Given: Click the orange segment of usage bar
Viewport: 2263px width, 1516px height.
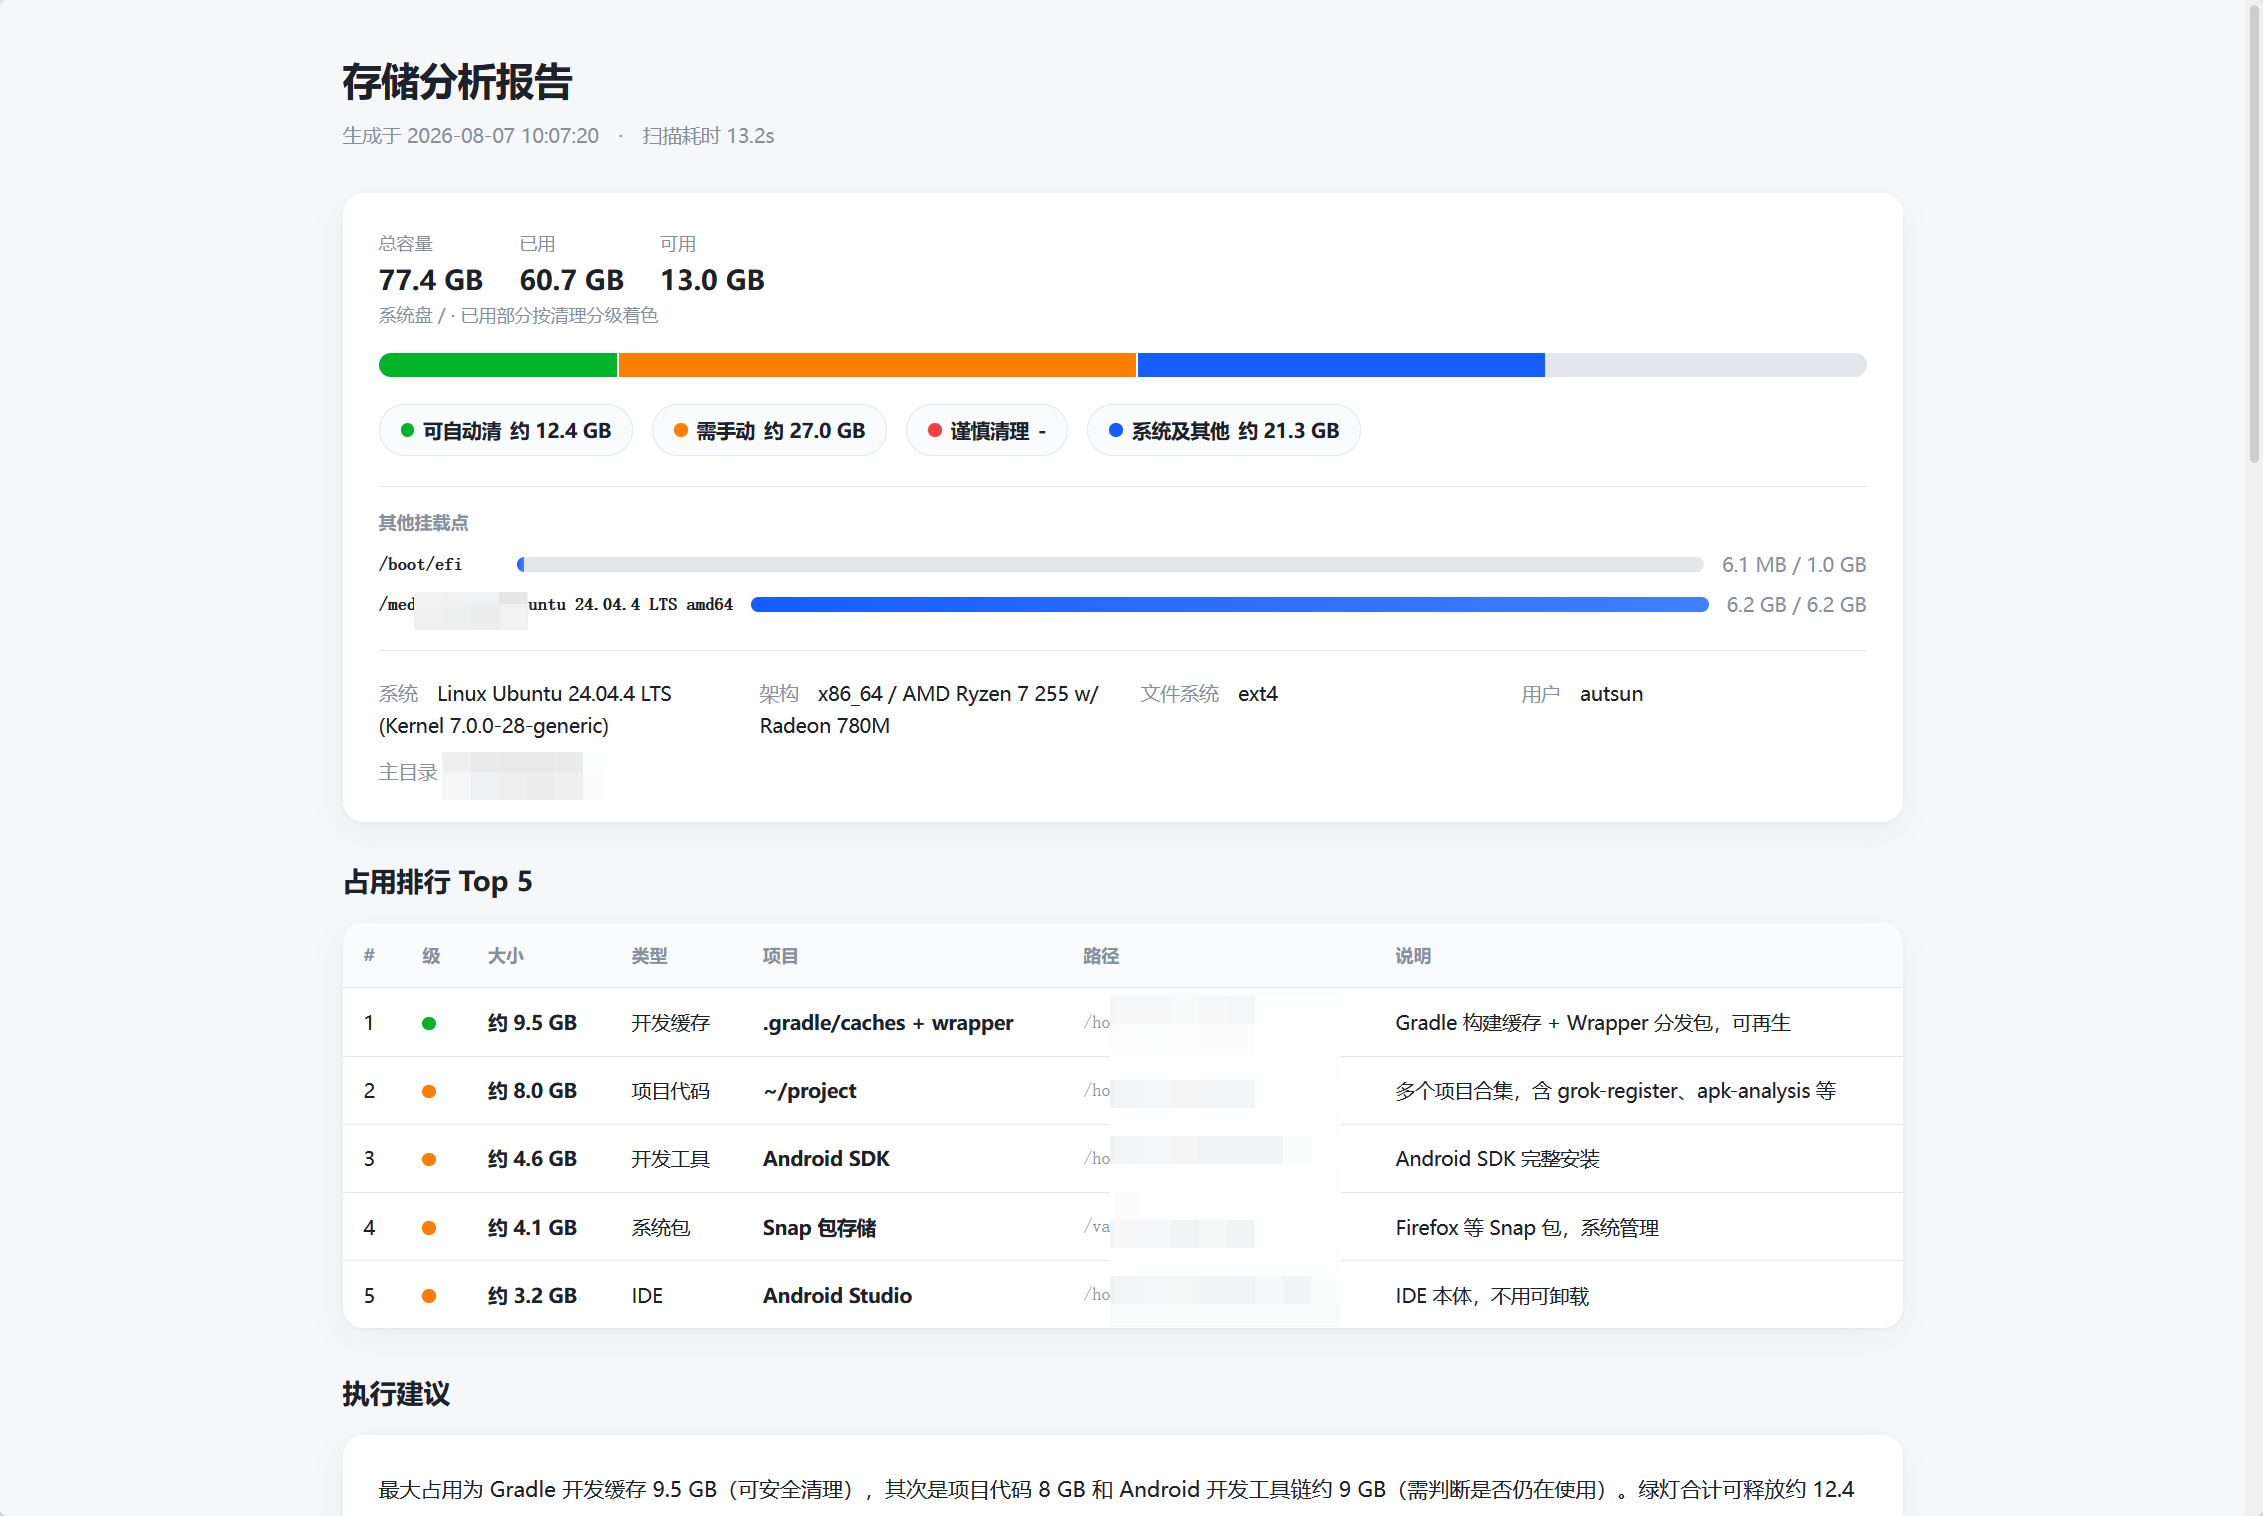Looking at the screenshot, I should tap(877, 365).
